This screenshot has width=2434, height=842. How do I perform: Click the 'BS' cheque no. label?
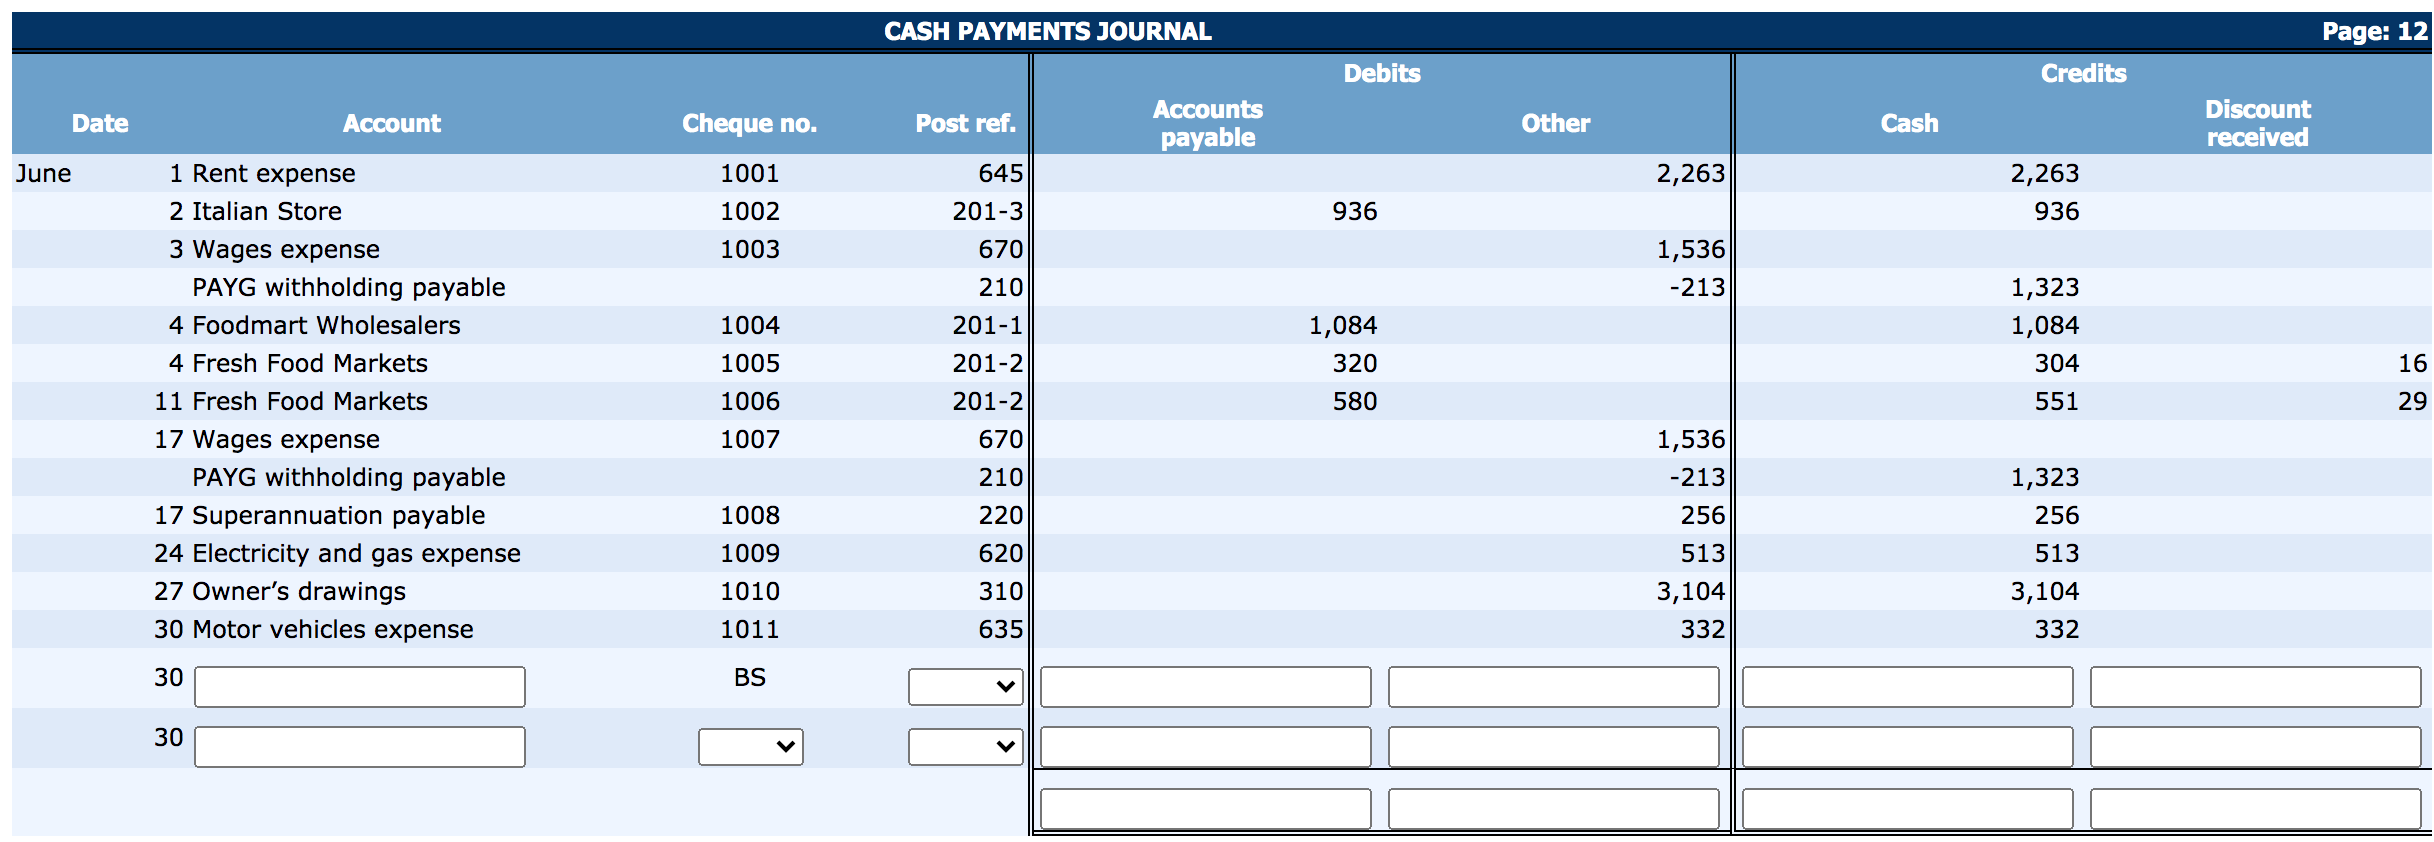[x=750, y=678]
